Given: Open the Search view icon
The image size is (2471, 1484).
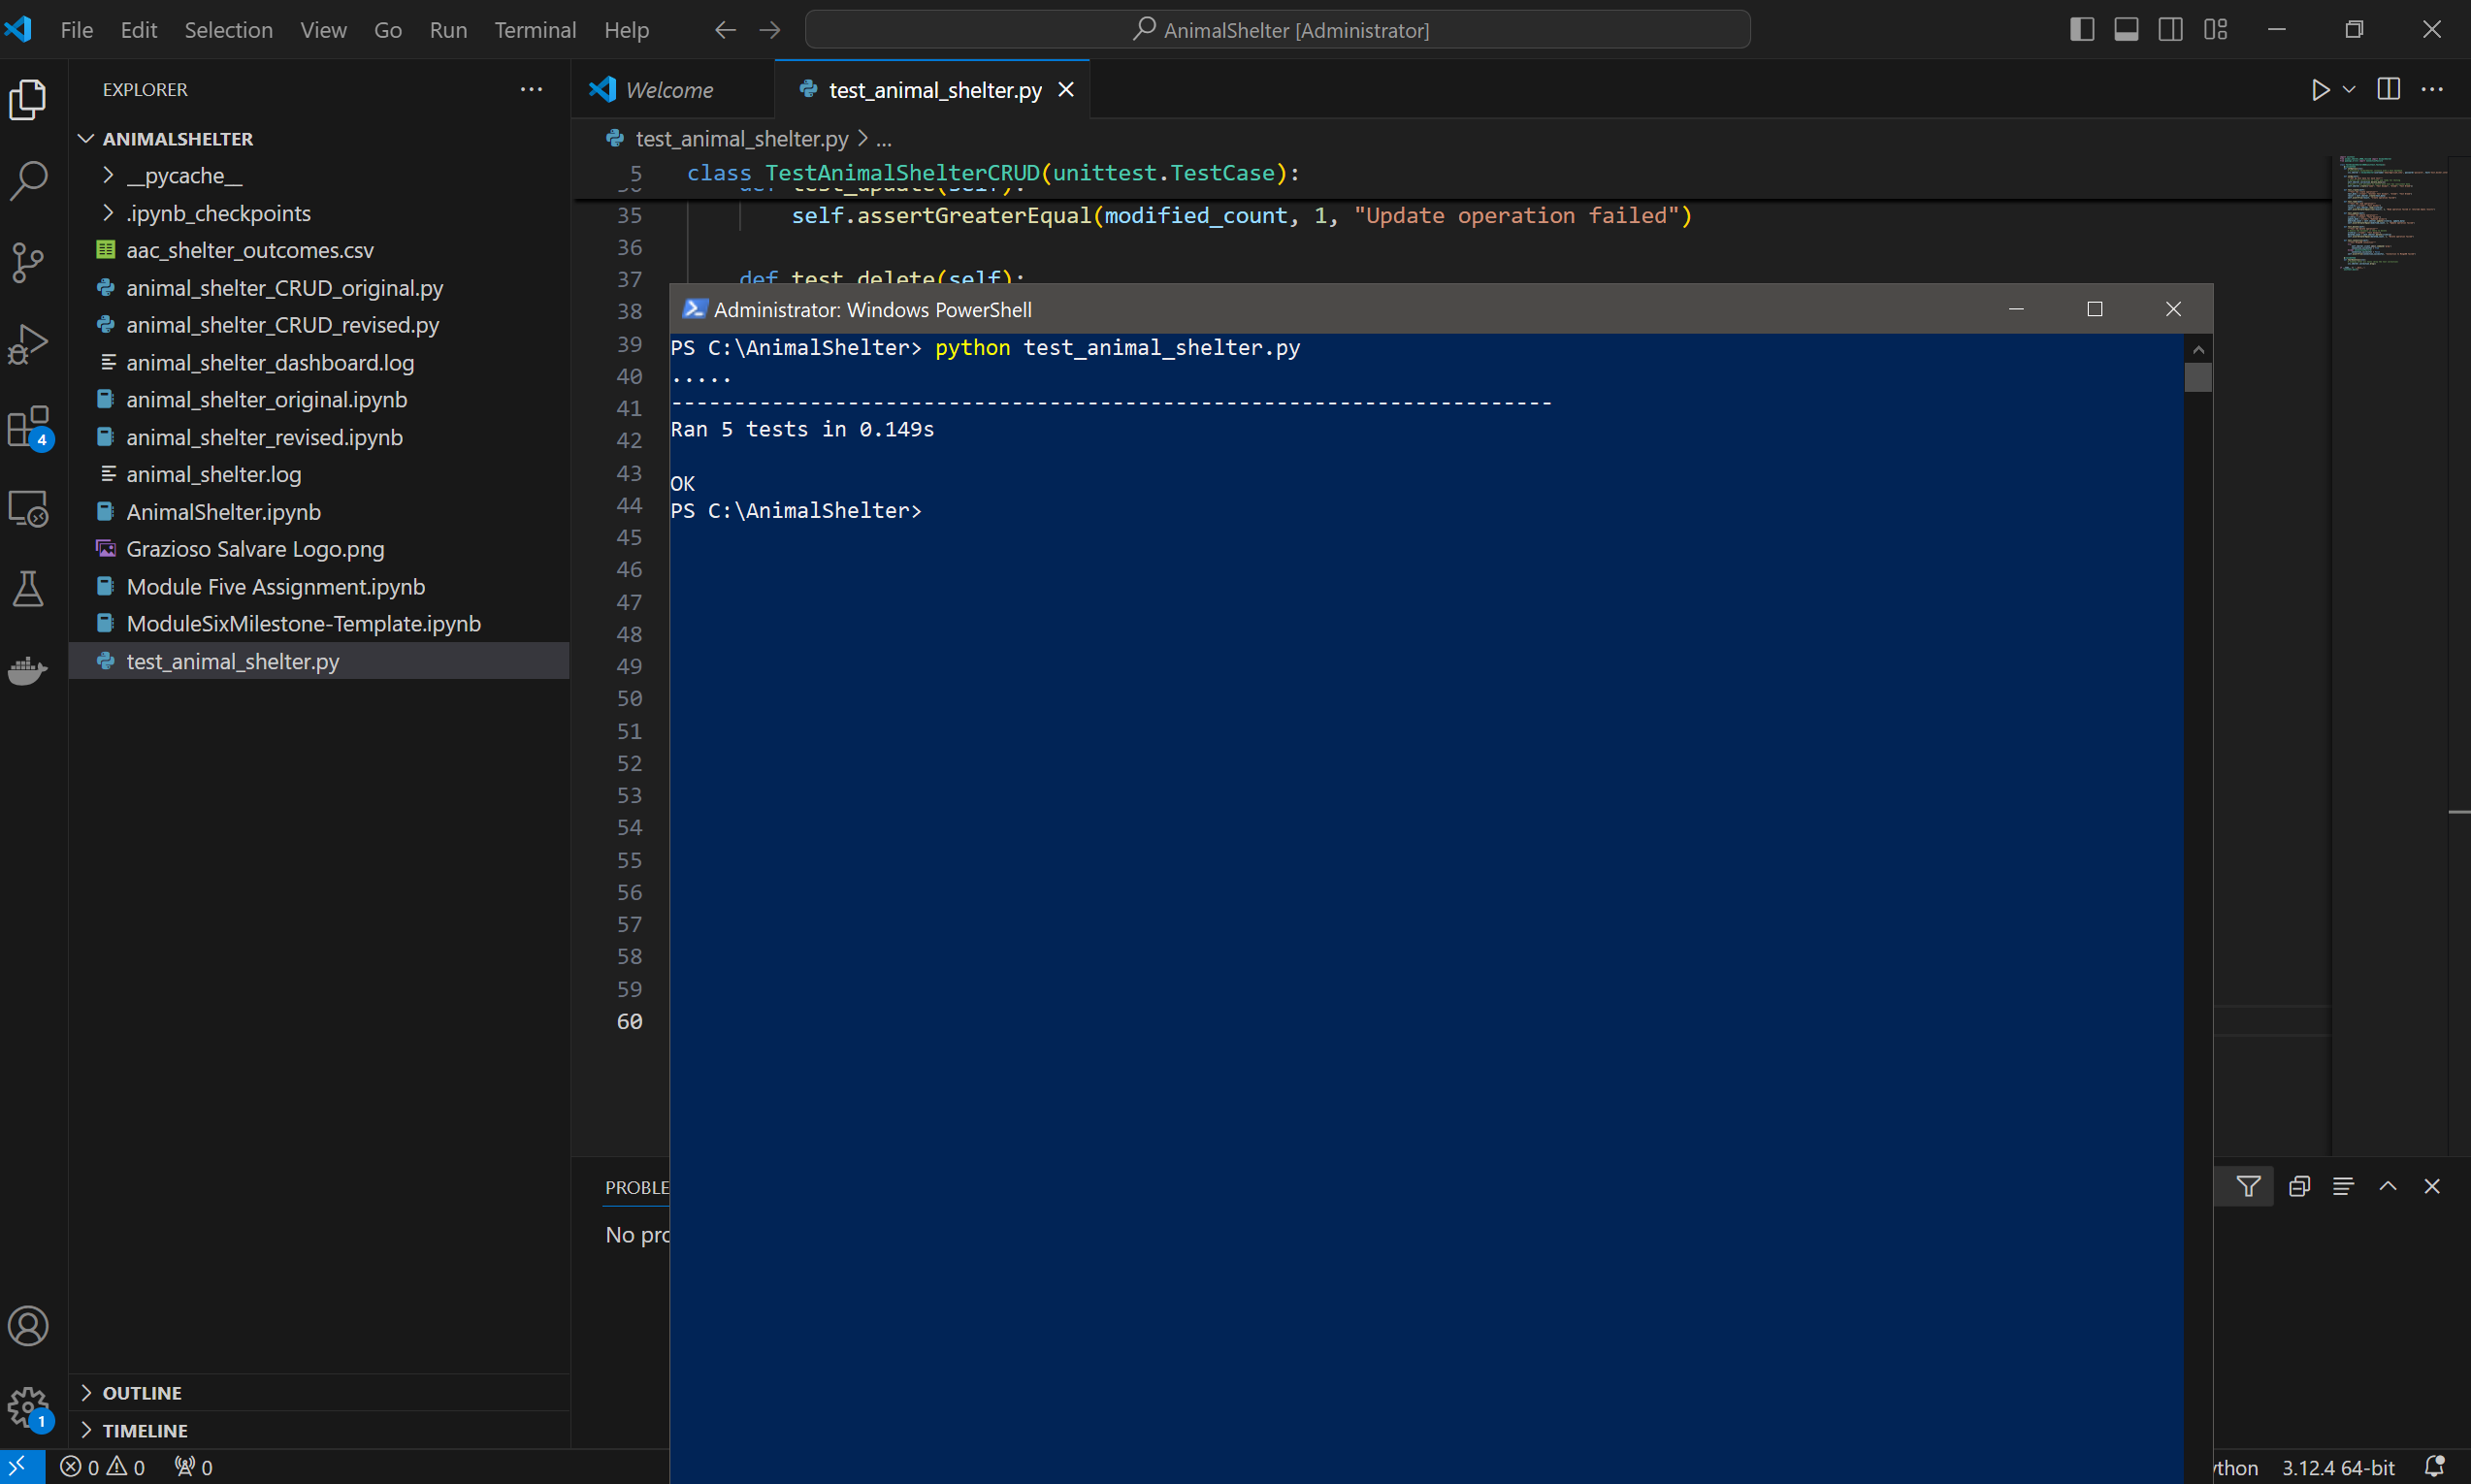Looking at the screenshot, I should (28, 181).
